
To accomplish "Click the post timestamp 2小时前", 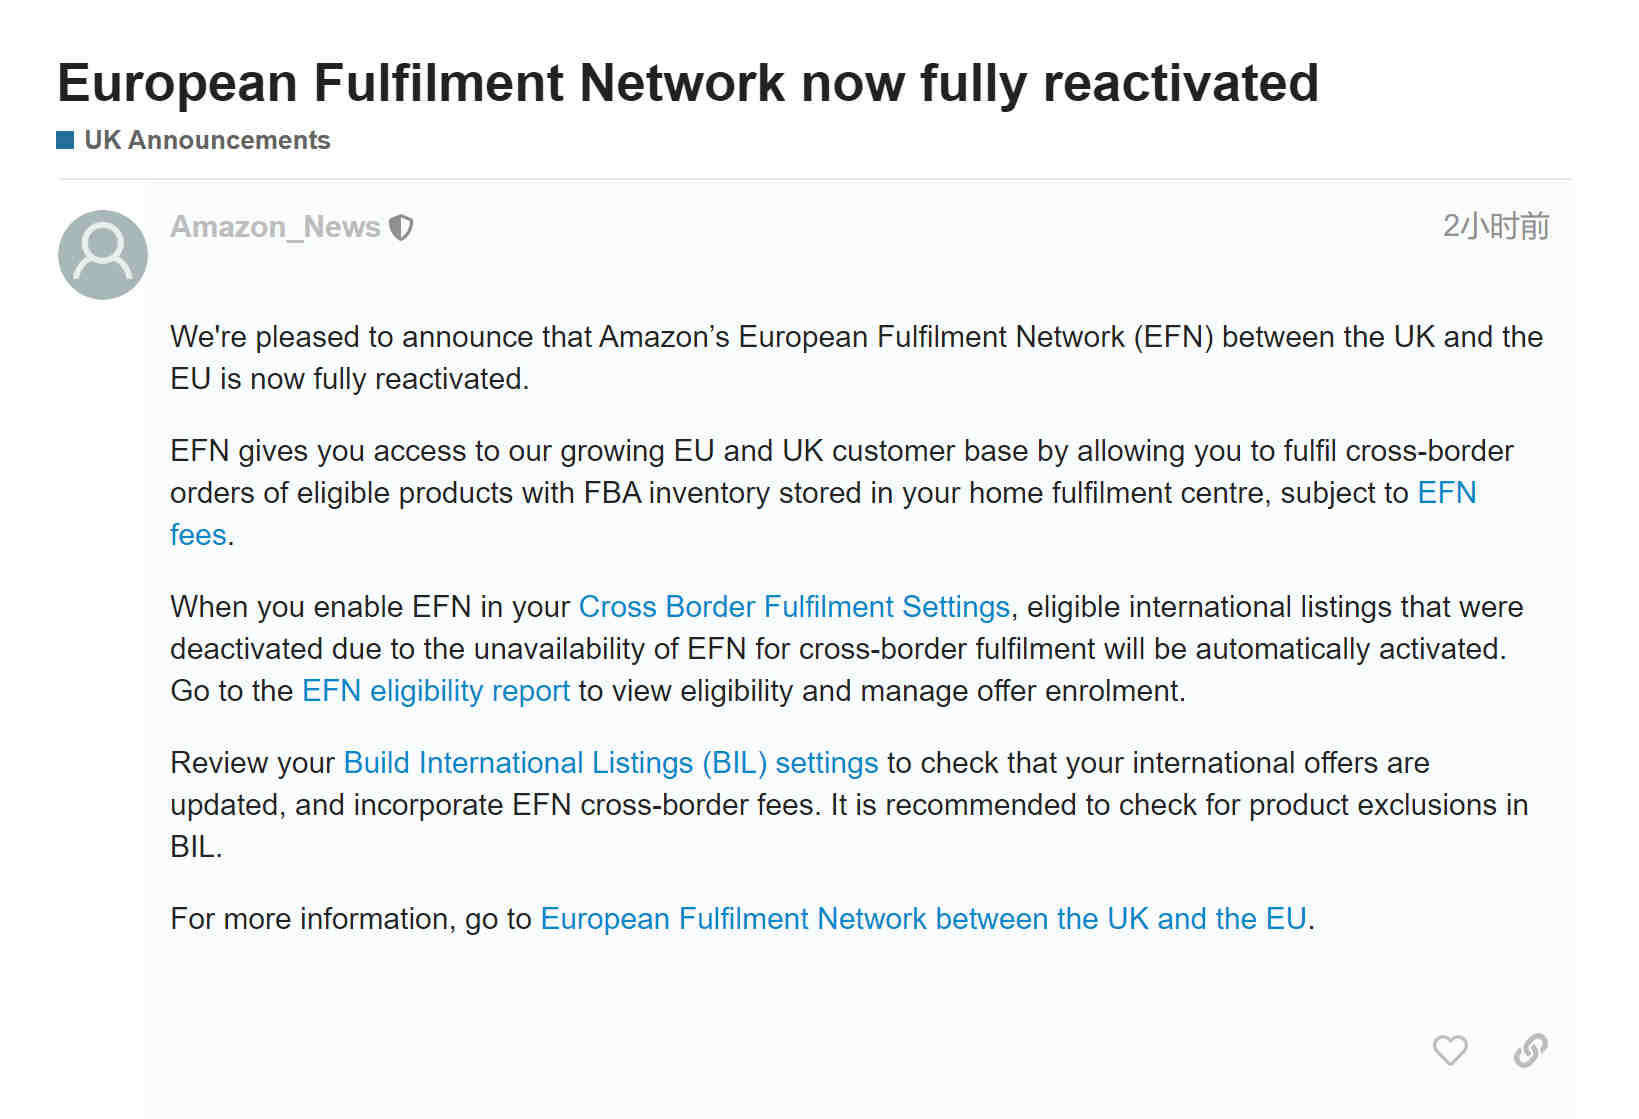I will (x=1495, y=227).
